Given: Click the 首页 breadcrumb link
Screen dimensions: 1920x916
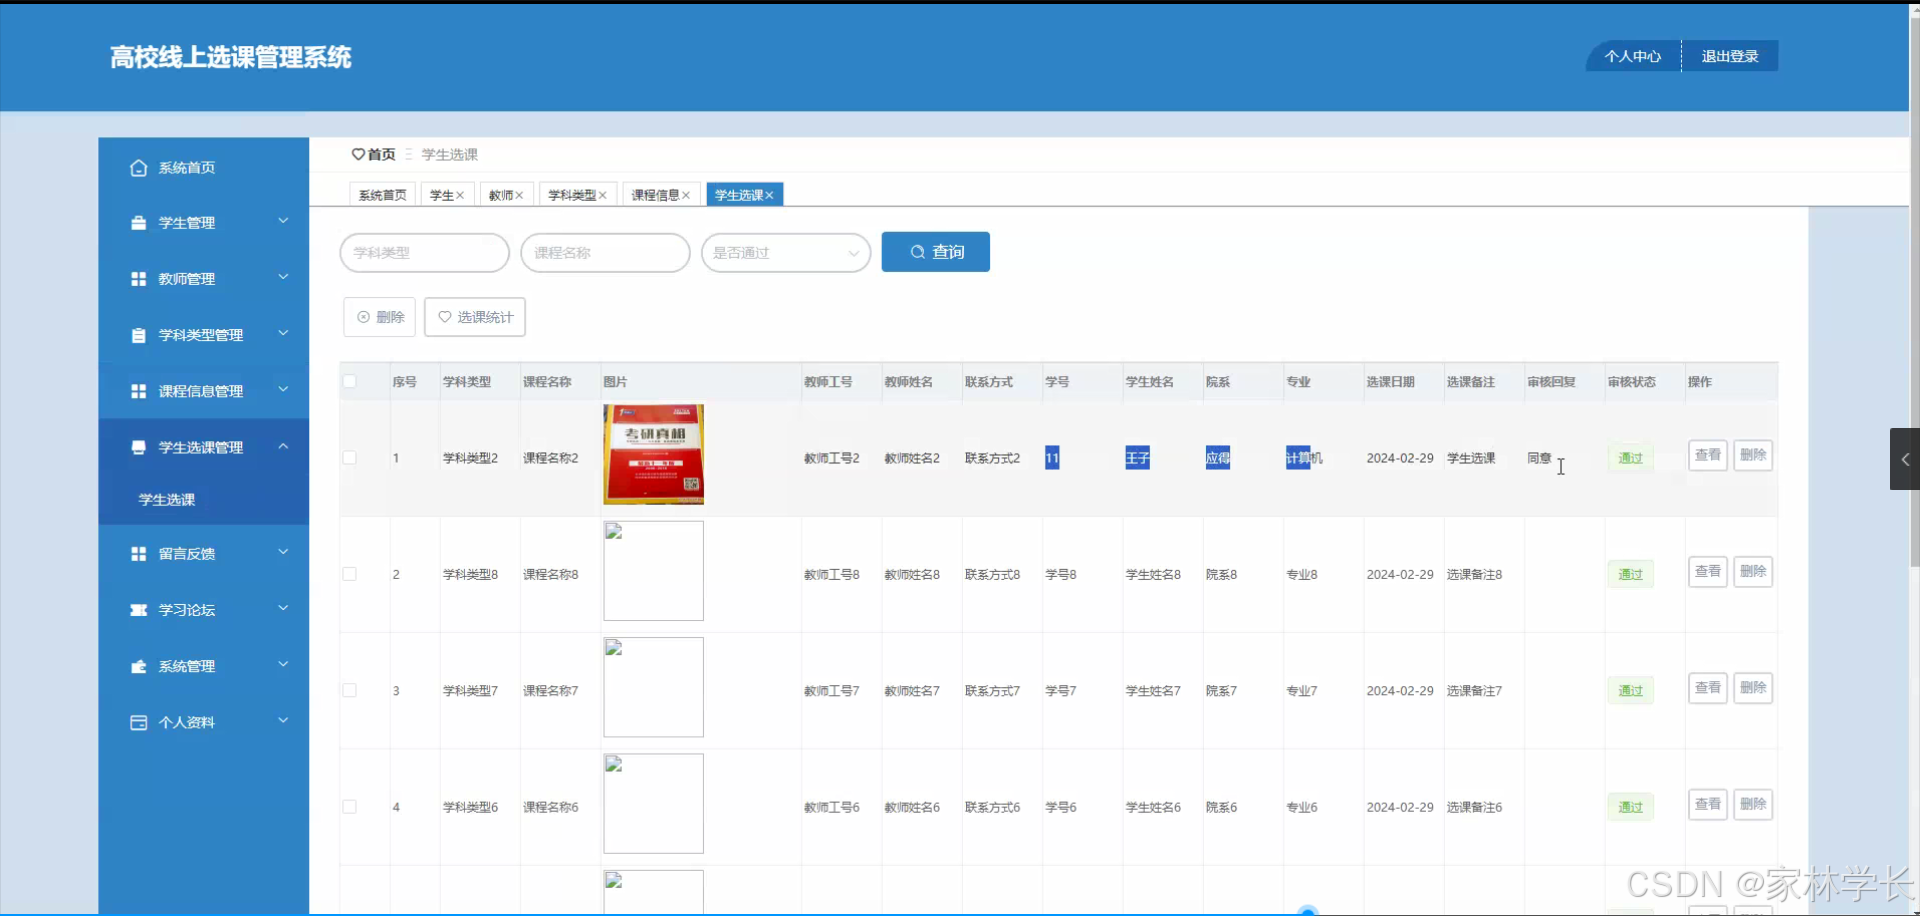Looking at the screenshot, I should 381,154.
